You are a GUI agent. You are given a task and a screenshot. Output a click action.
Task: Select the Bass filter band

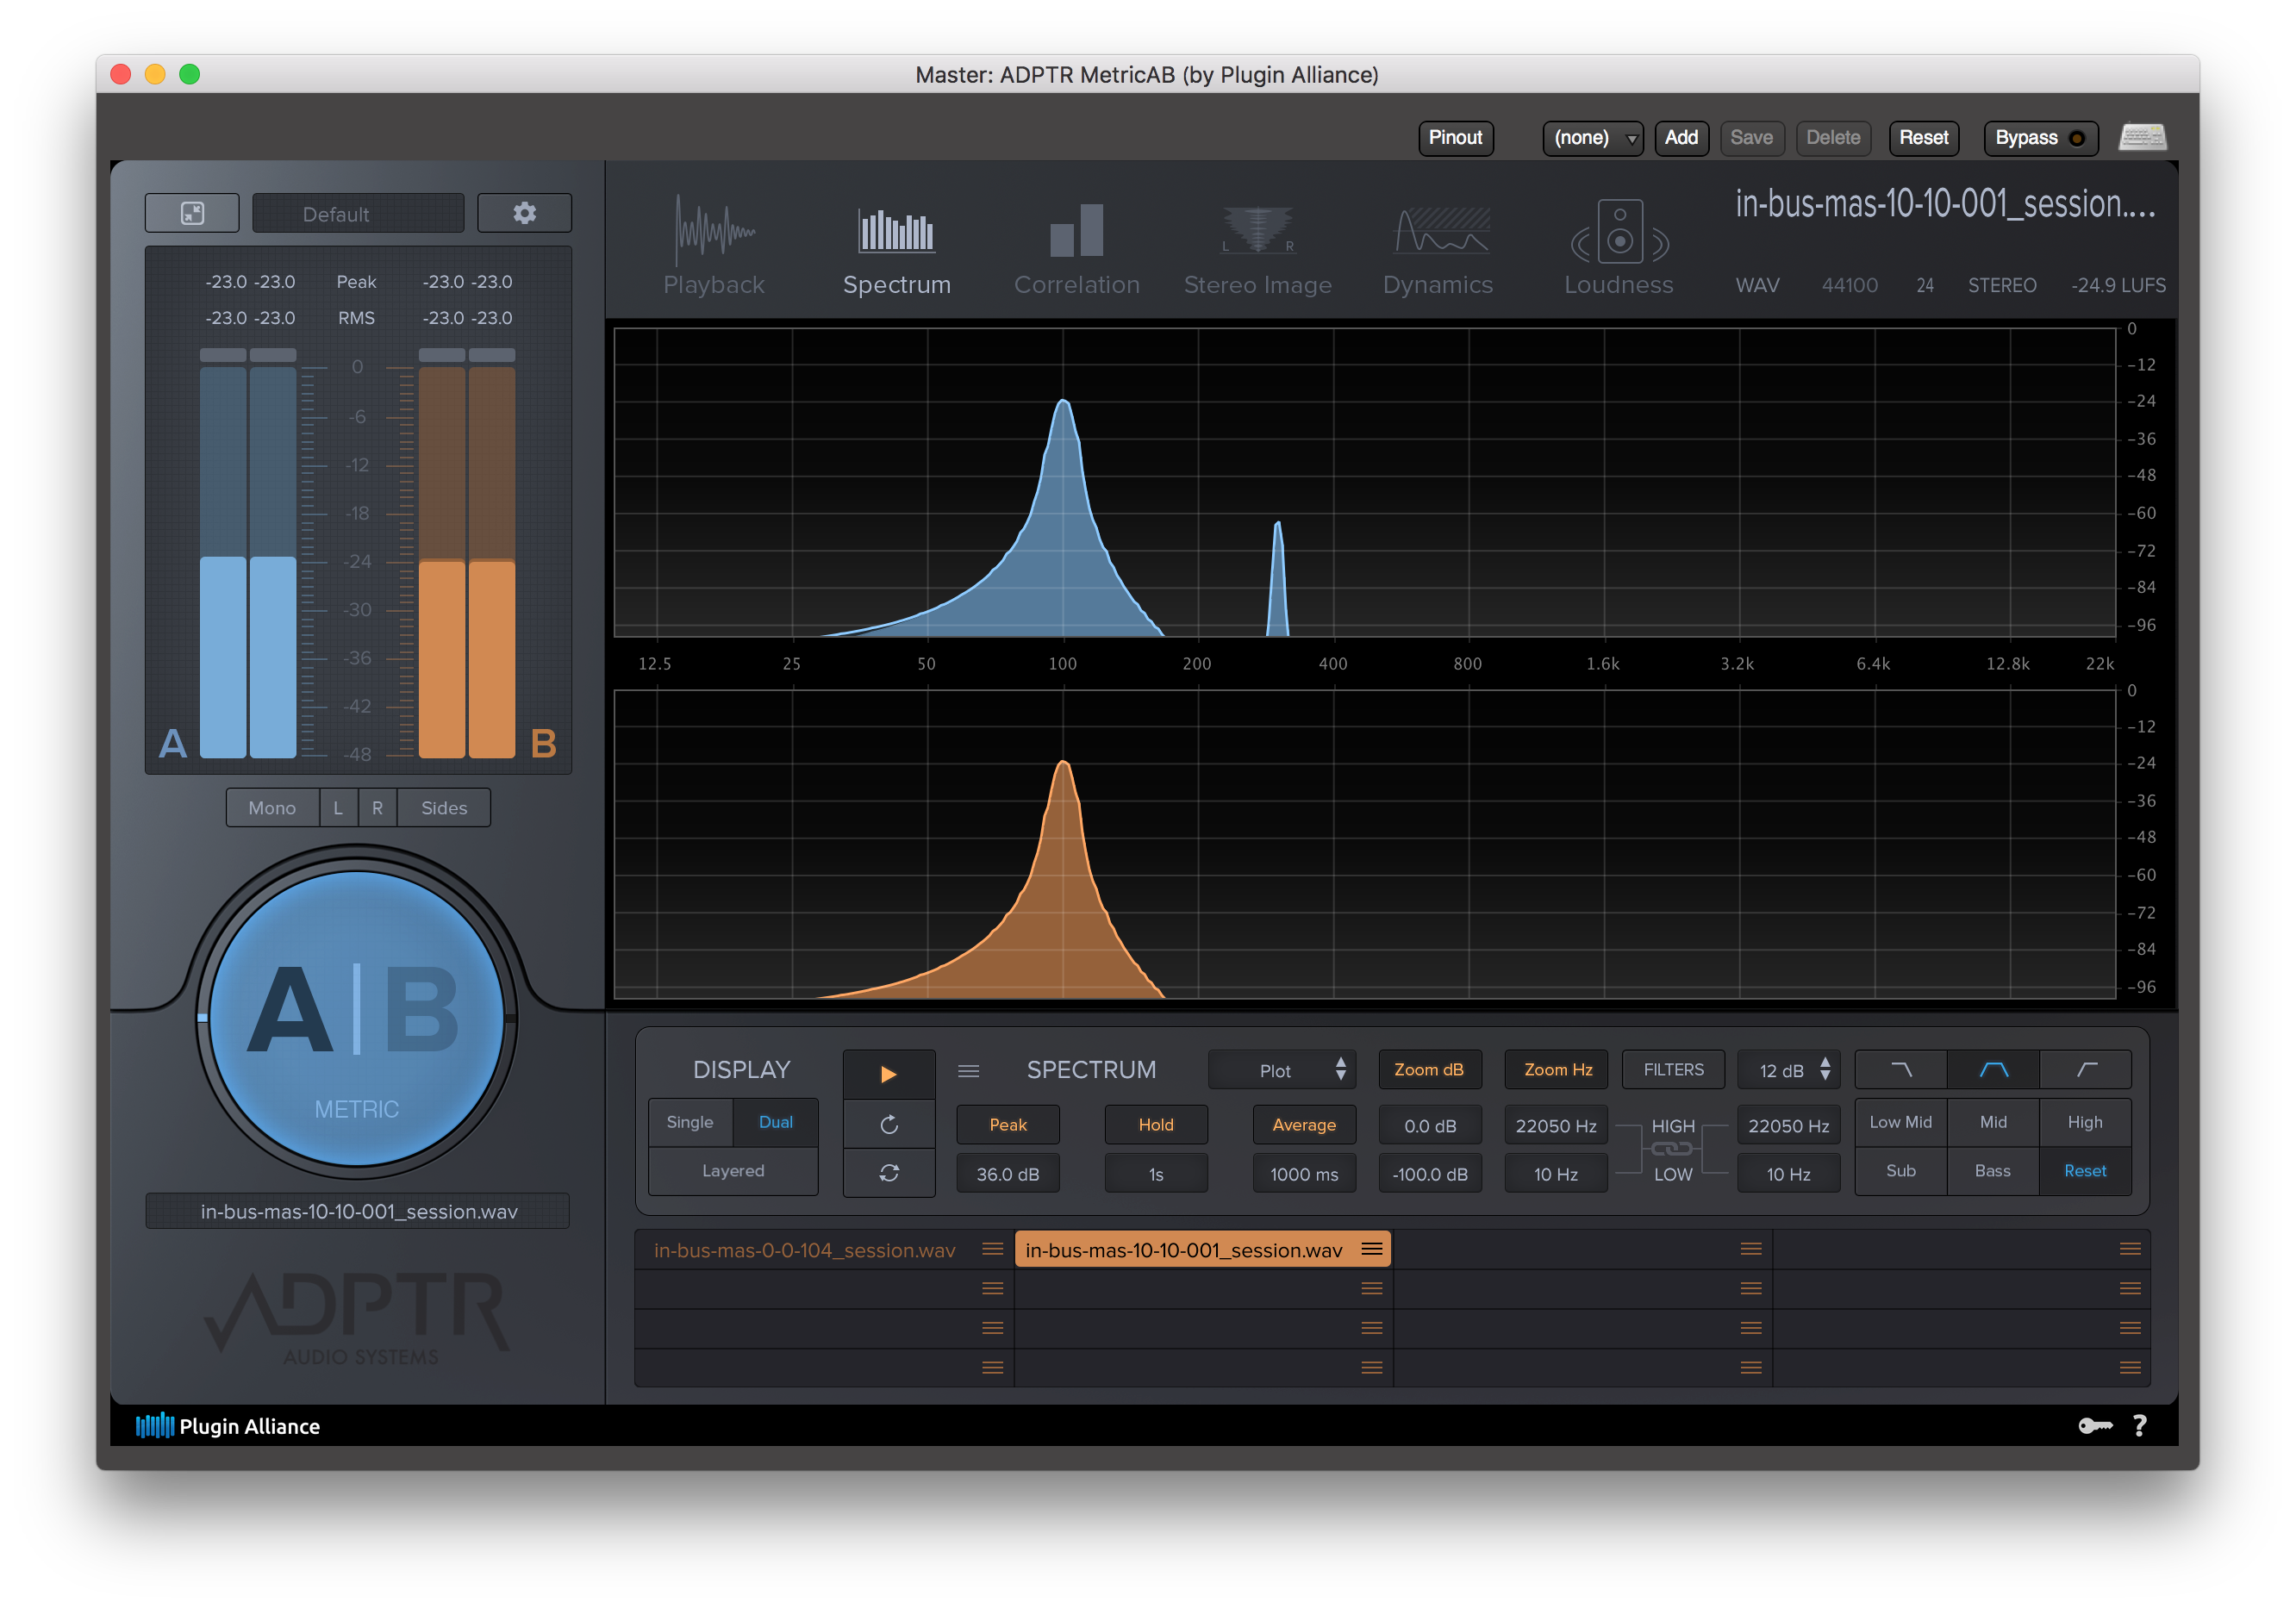1993,1171
